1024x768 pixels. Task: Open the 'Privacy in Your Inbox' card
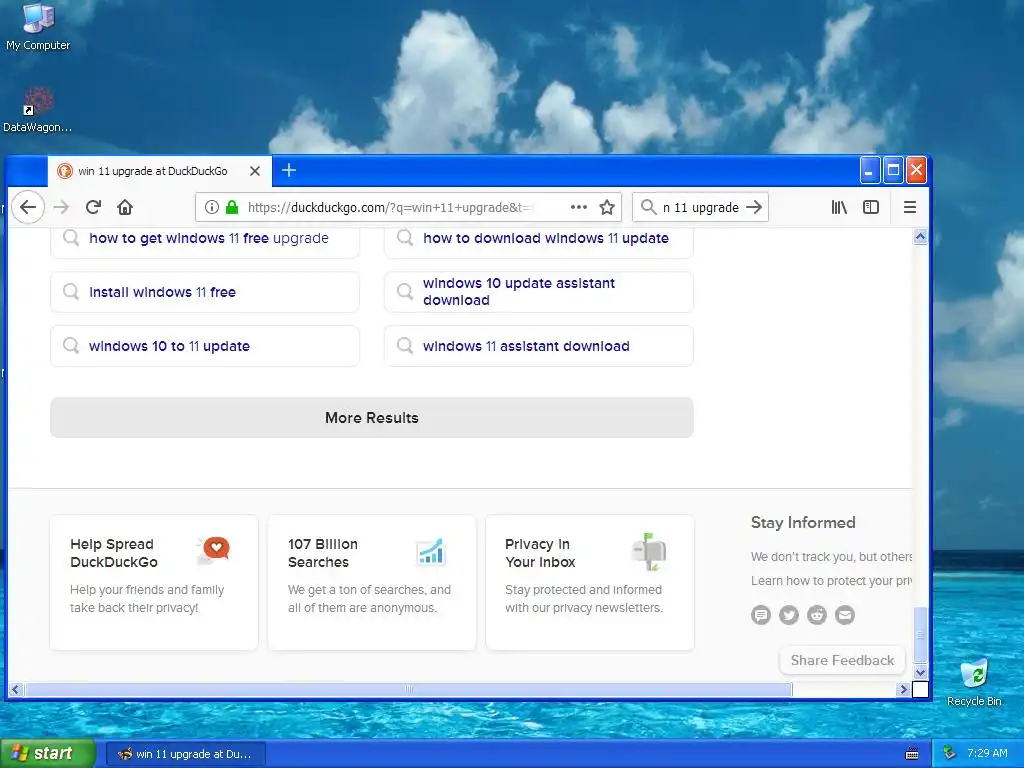[590, 582]
